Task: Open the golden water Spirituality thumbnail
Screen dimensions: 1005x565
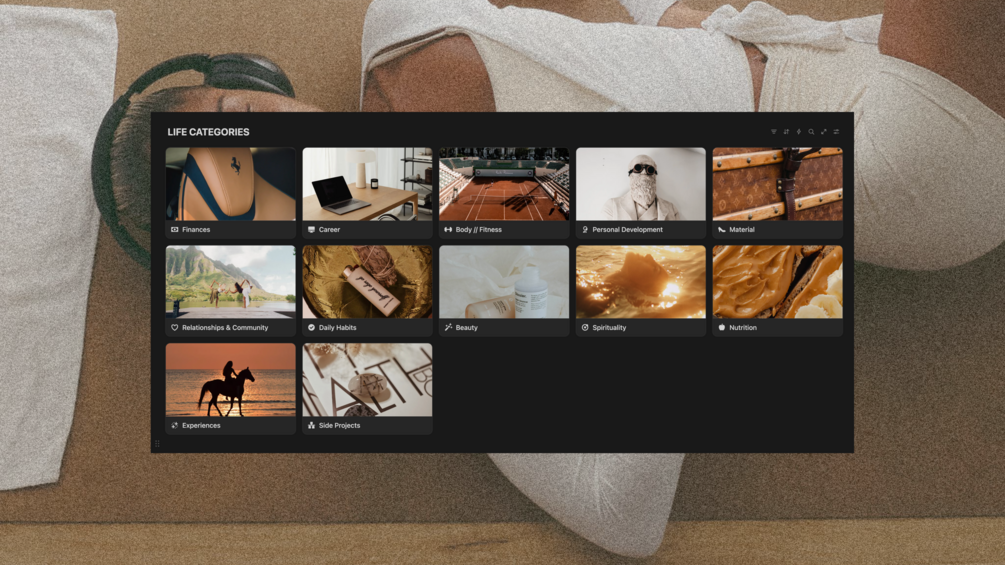Action: point(641,282)
